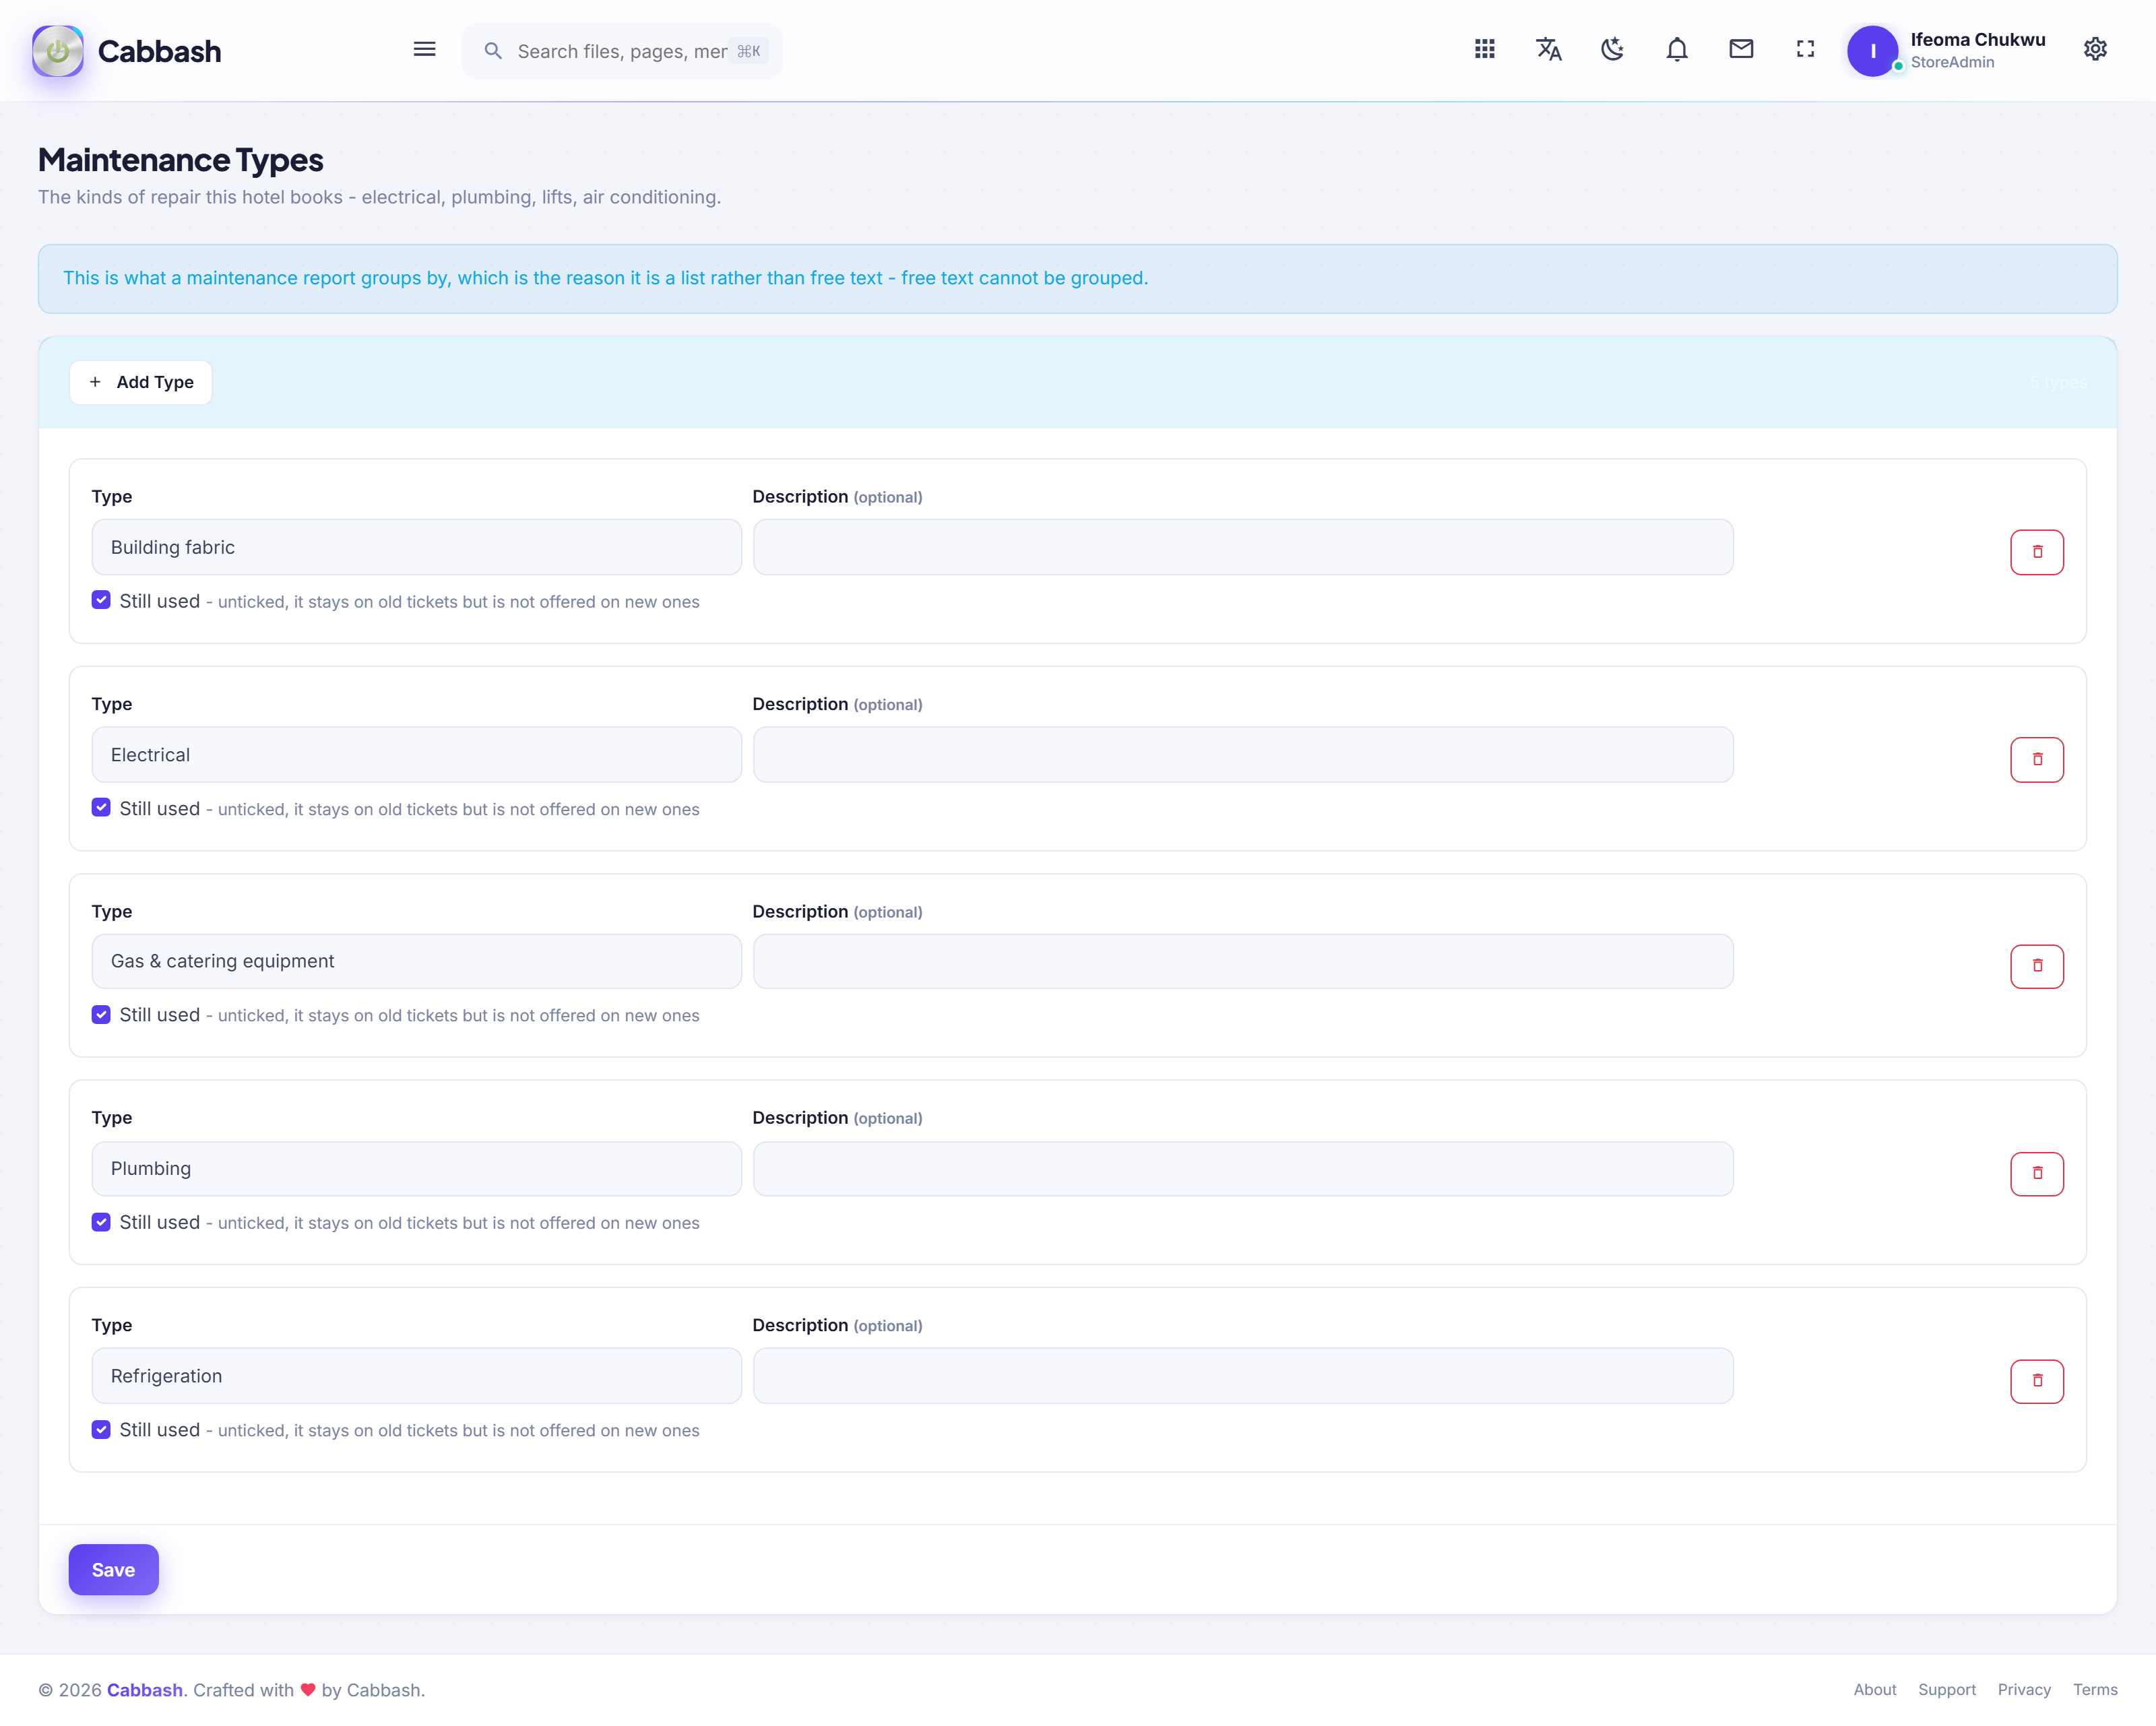Viewport: 2156px width, 1726px height.
Task: Enter fullscreen mode
Action: [1805, 49]
